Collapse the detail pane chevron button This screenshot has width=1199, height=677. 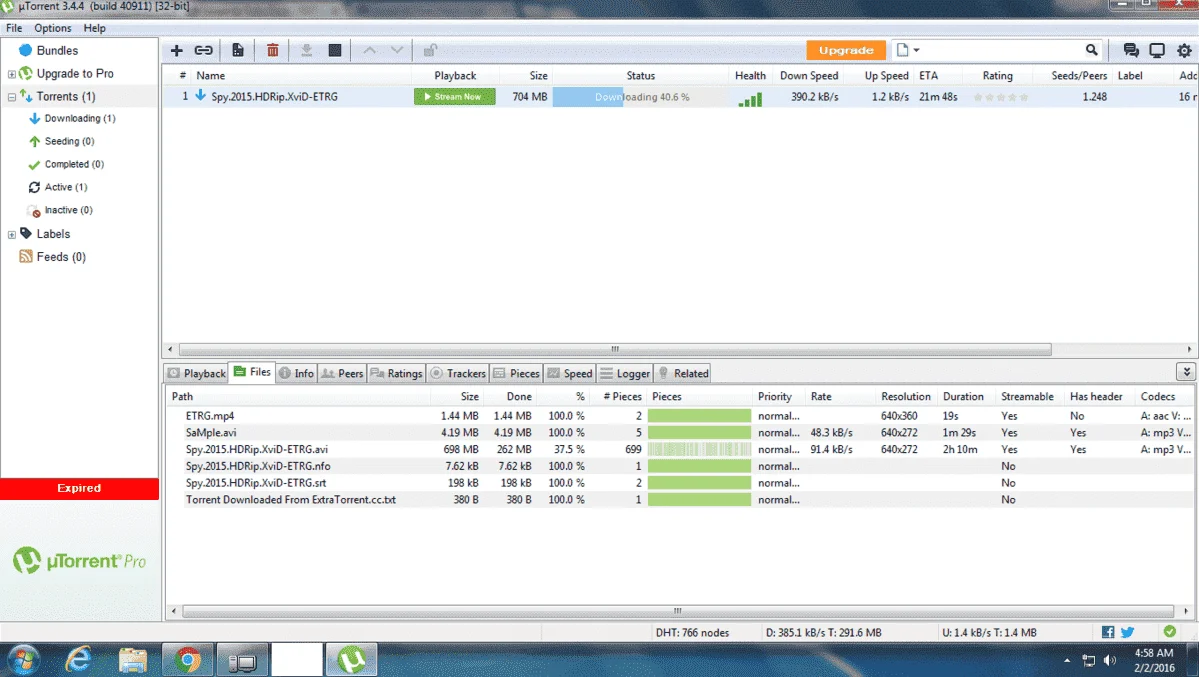[x=1186, y=372]
